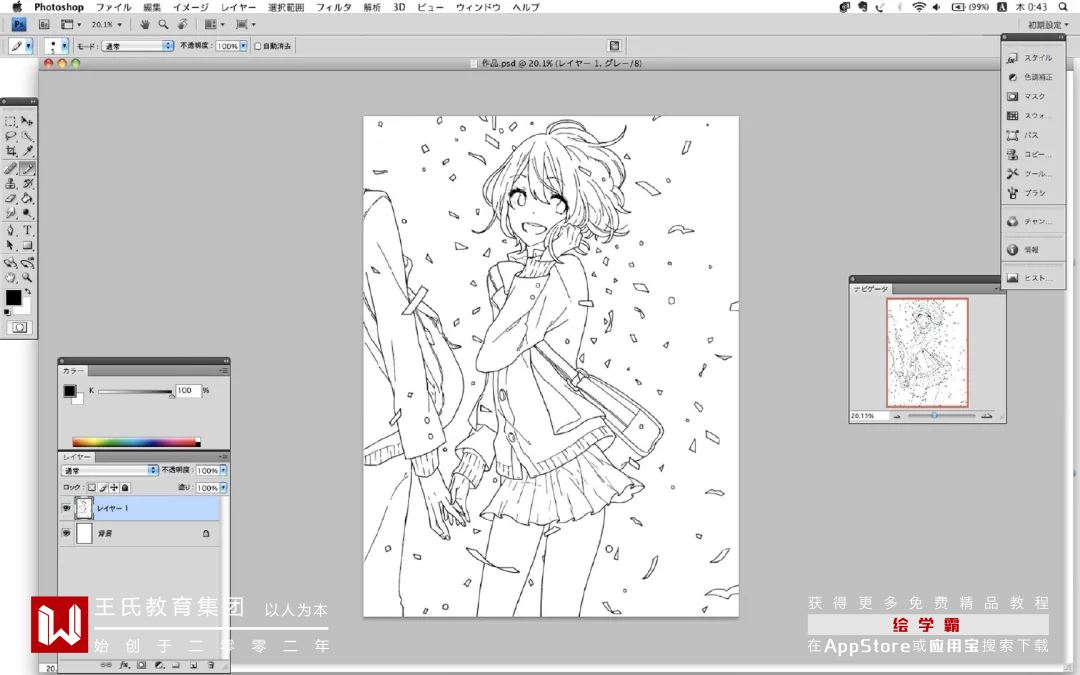The height and width of the screenshot is (675, 1080).
Task: Open the layer 不透明度 dropdown arrow
Action: (x=223, y=470)
